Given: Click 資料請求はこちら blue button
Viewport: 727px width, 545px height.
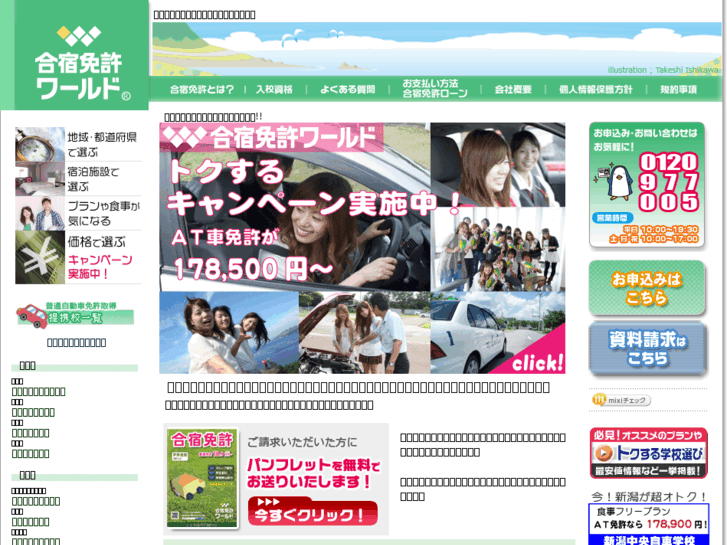Looking at the screenshot, I should coord(648,349).
